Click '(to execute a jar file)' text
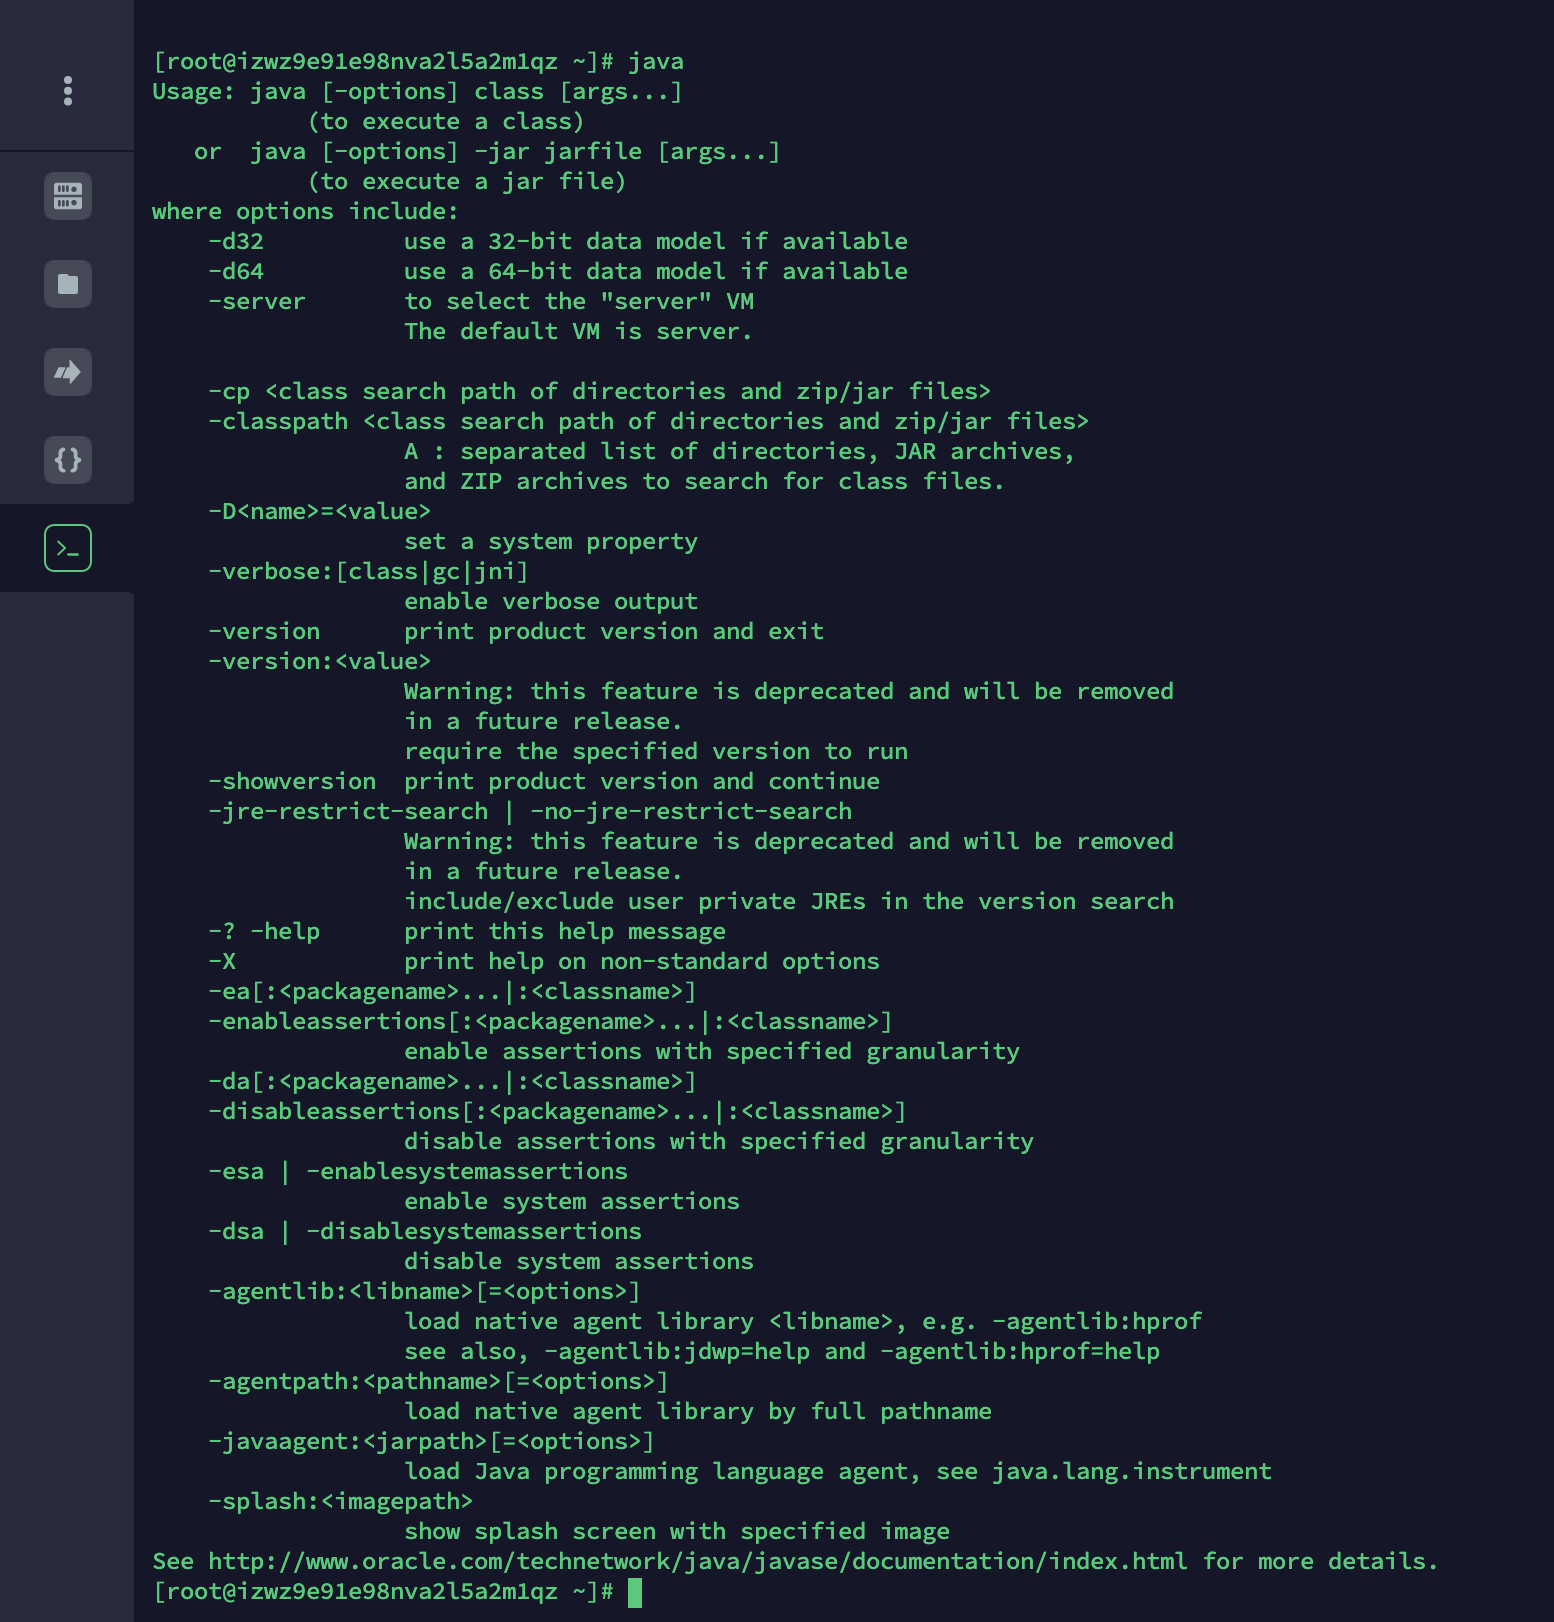Image resolution: width=1554 pixels, height=1622 pixels. (467, 181)
